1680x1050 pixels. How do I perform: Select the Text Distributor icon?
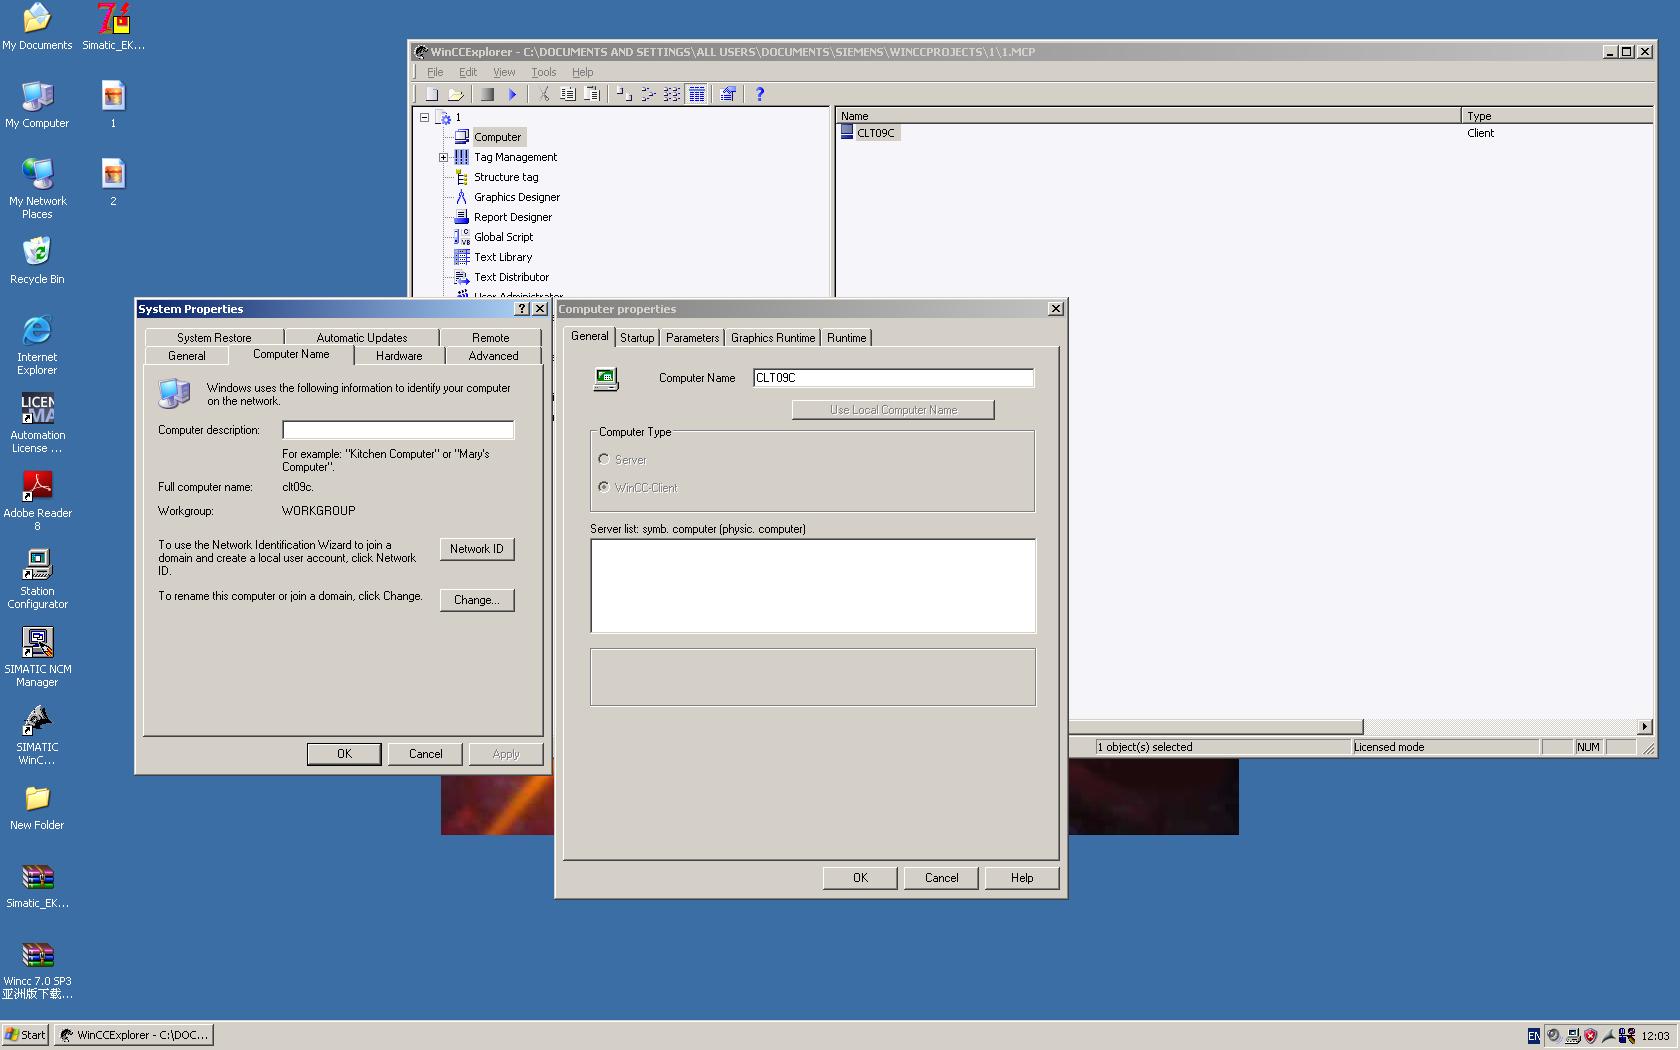point(461,277)
